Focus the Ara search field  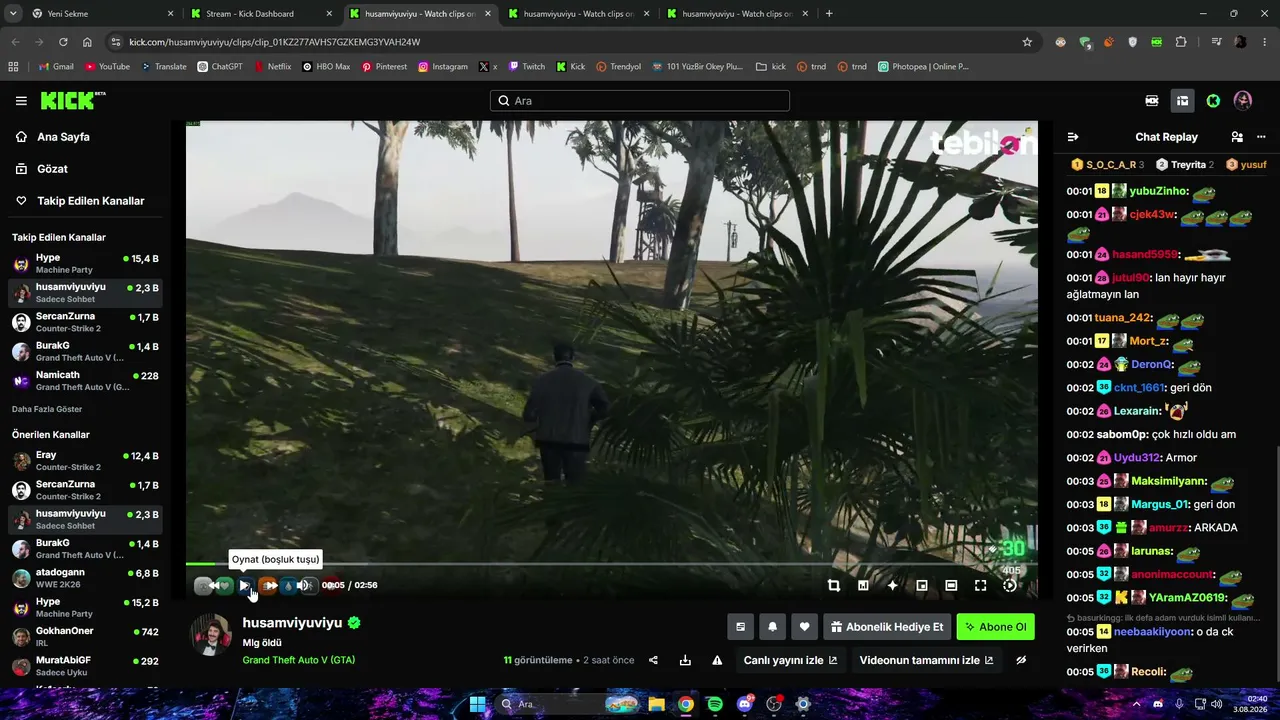(640, 101)
